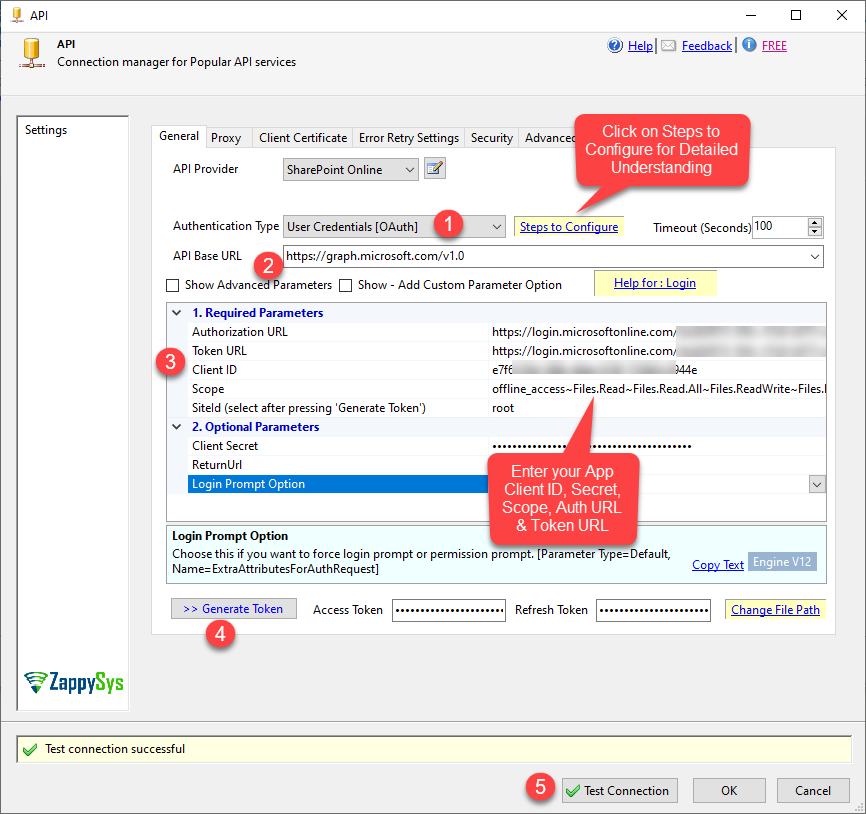The height and width of the screenshot is (814, 866).
Task: Open the Feedback link
Action: pyautogui.click(x=707, y=46)
